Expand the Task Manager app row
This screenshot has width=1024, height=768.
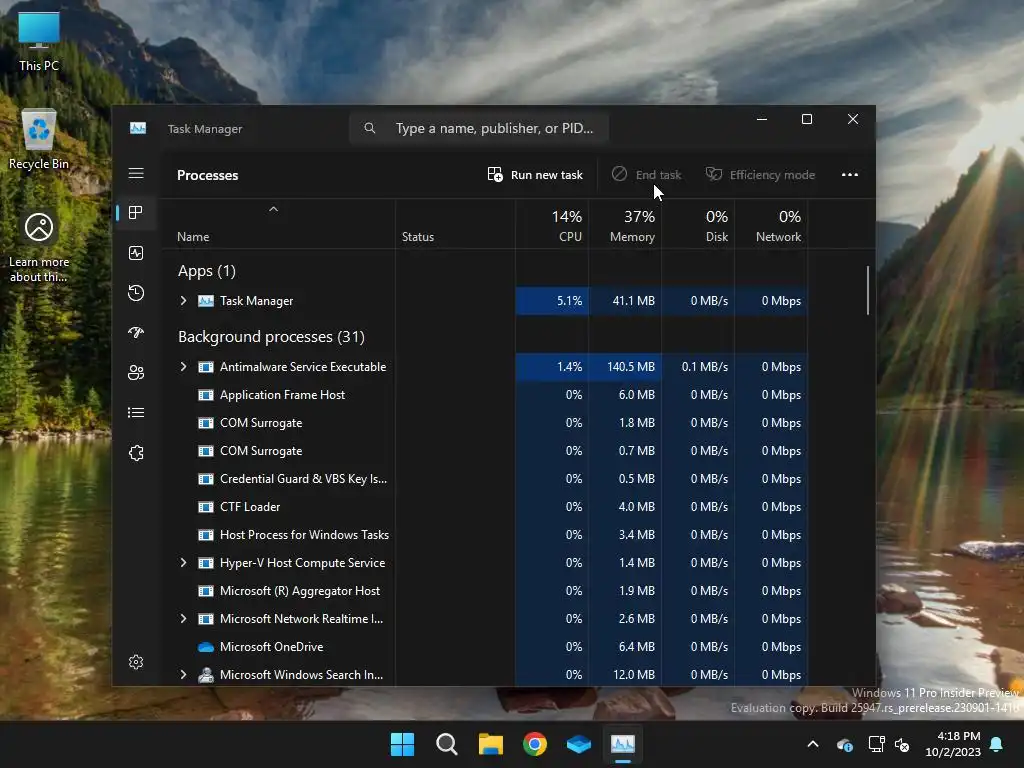(184, 300)
